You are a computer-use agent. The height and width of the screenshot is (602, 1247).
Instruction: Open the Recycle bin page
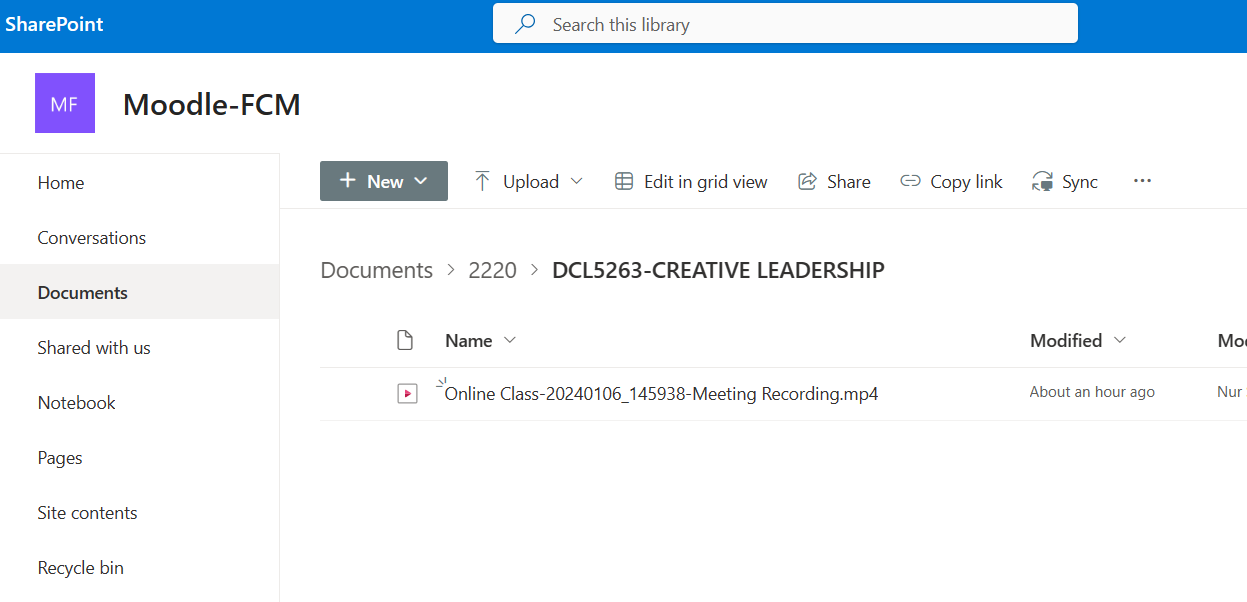(x=81, y=568)
